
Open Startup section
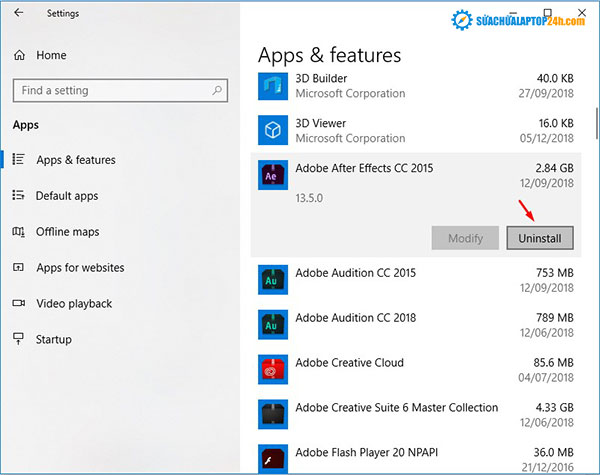pyautogui.click(x=54, y=340)
